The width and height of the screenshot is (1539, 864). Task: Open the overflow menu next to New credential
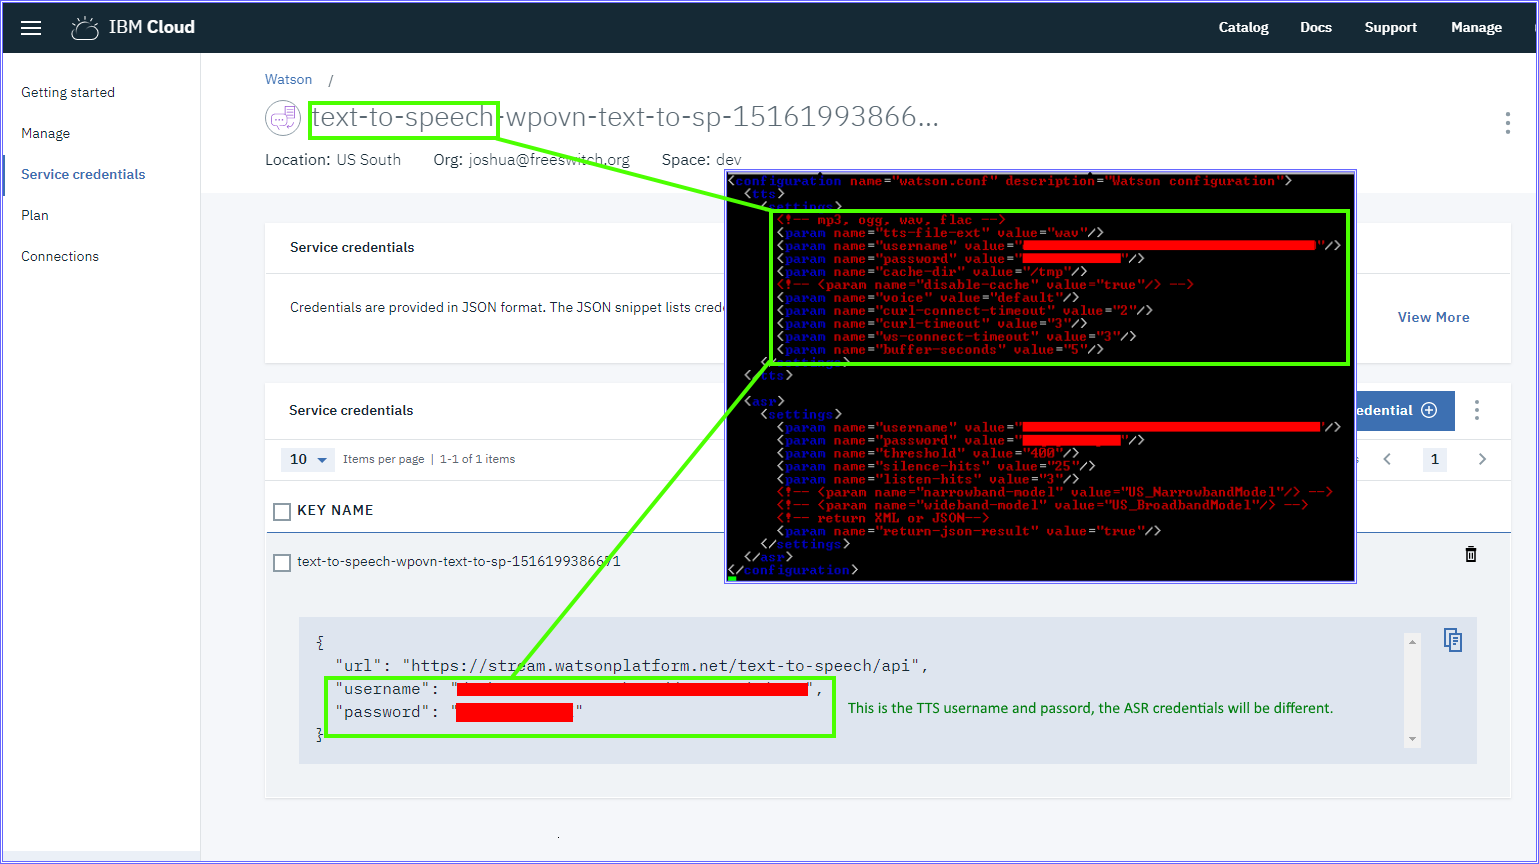click(x=1478, y=410)
